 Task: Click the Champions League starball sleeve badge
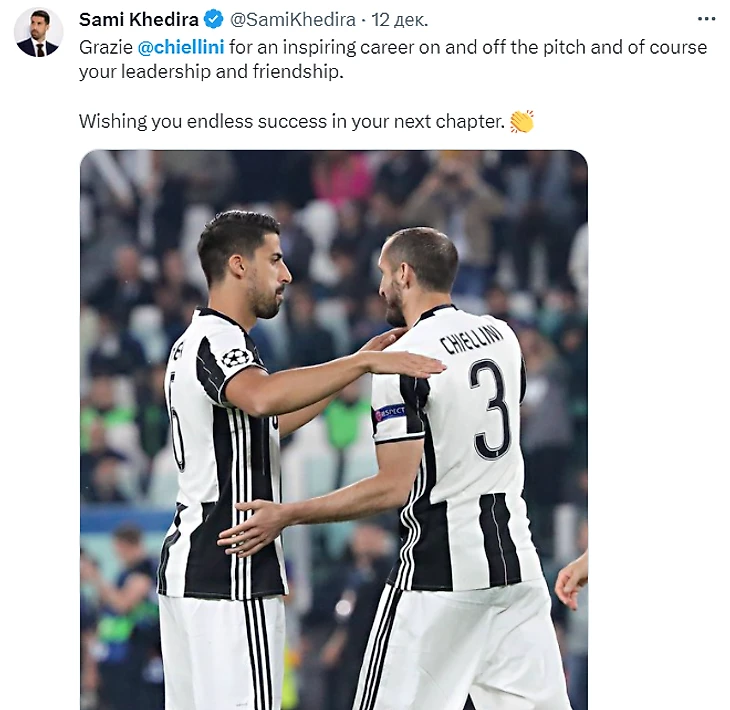(x=236, y=358)
